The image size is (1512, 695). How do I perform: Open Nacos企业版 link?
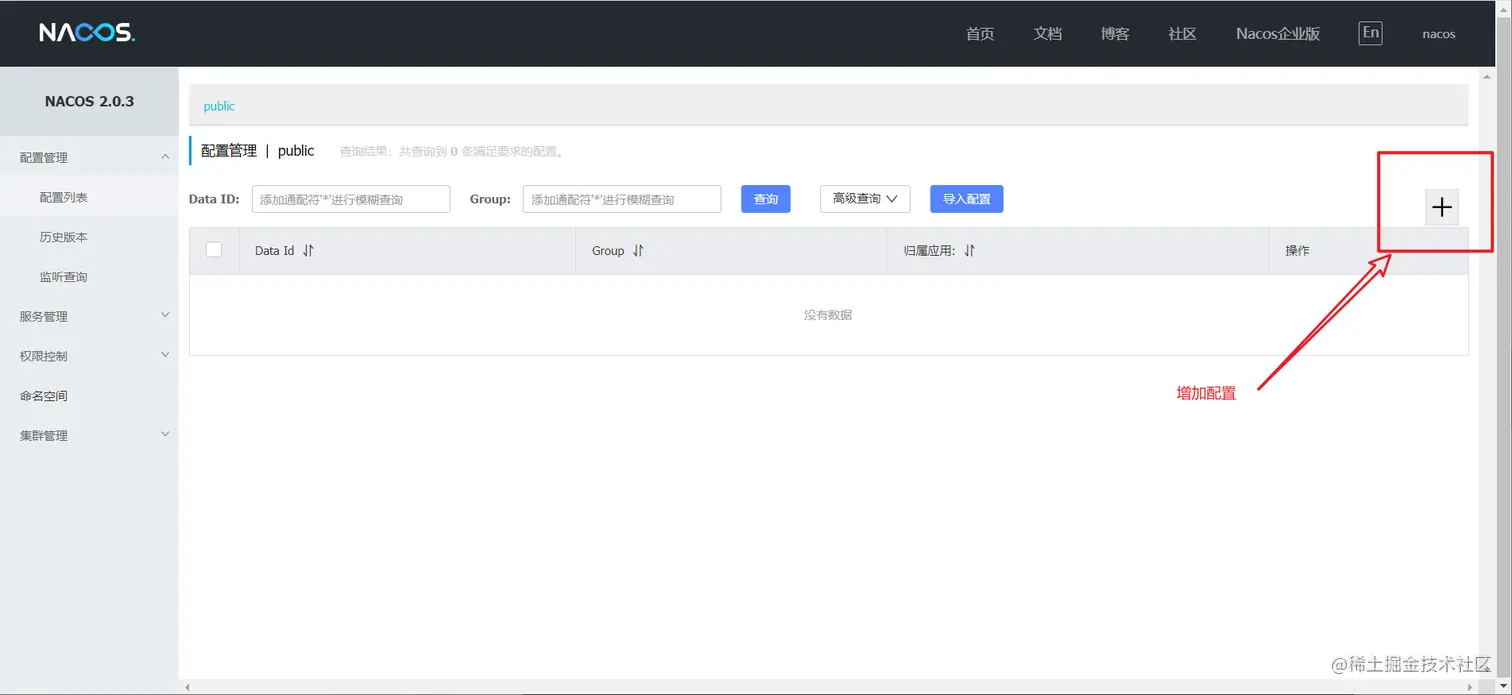1278,34
